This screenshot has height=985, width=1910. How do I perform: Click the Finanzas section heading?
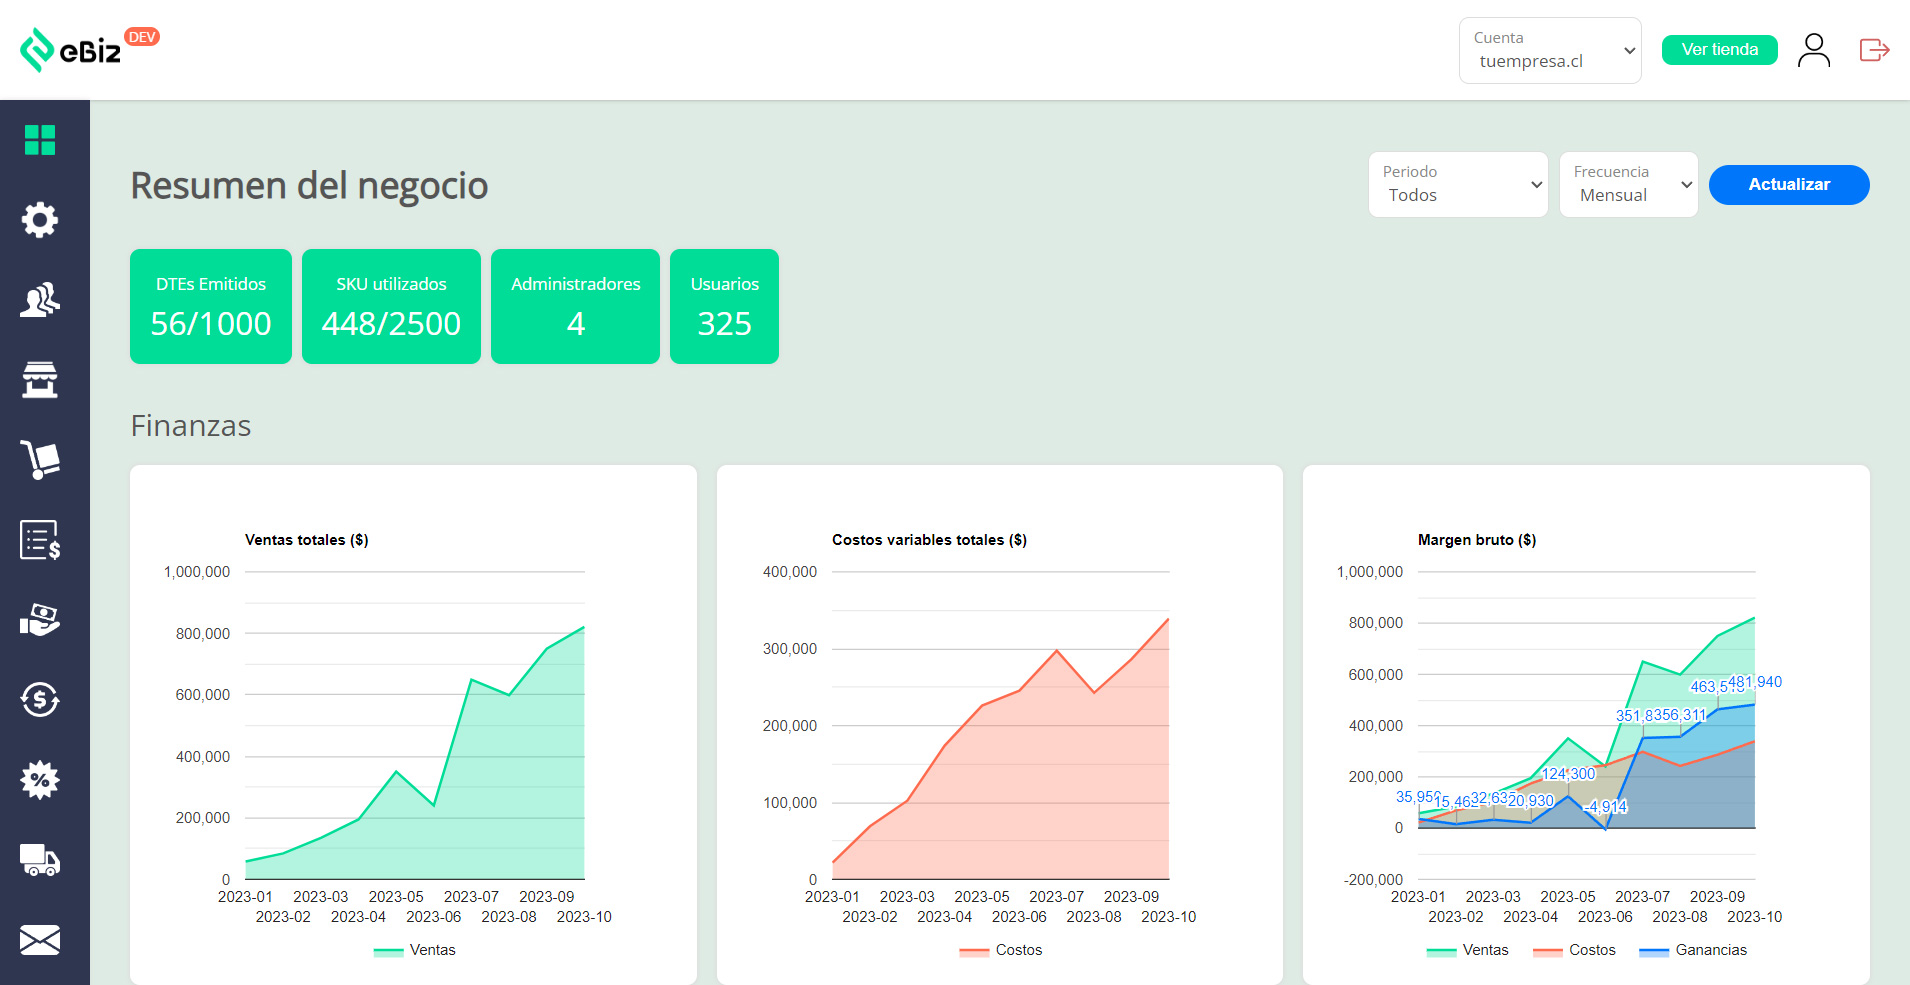coord(191,426)
